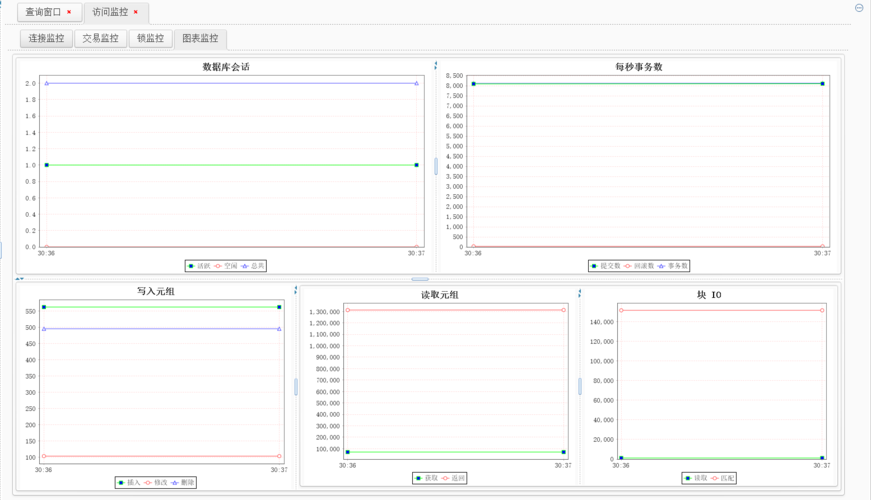This screenshot has width=871, height=500.
Task: Click horizontal splitter handle between top and bottom charts
Action: coord(420,279)
